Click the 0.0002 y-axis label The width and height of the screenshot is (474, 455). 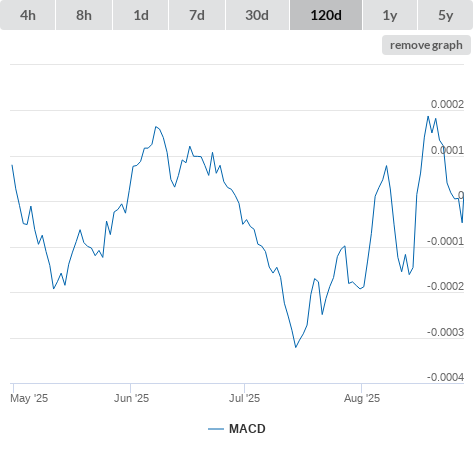coord(447,104)
